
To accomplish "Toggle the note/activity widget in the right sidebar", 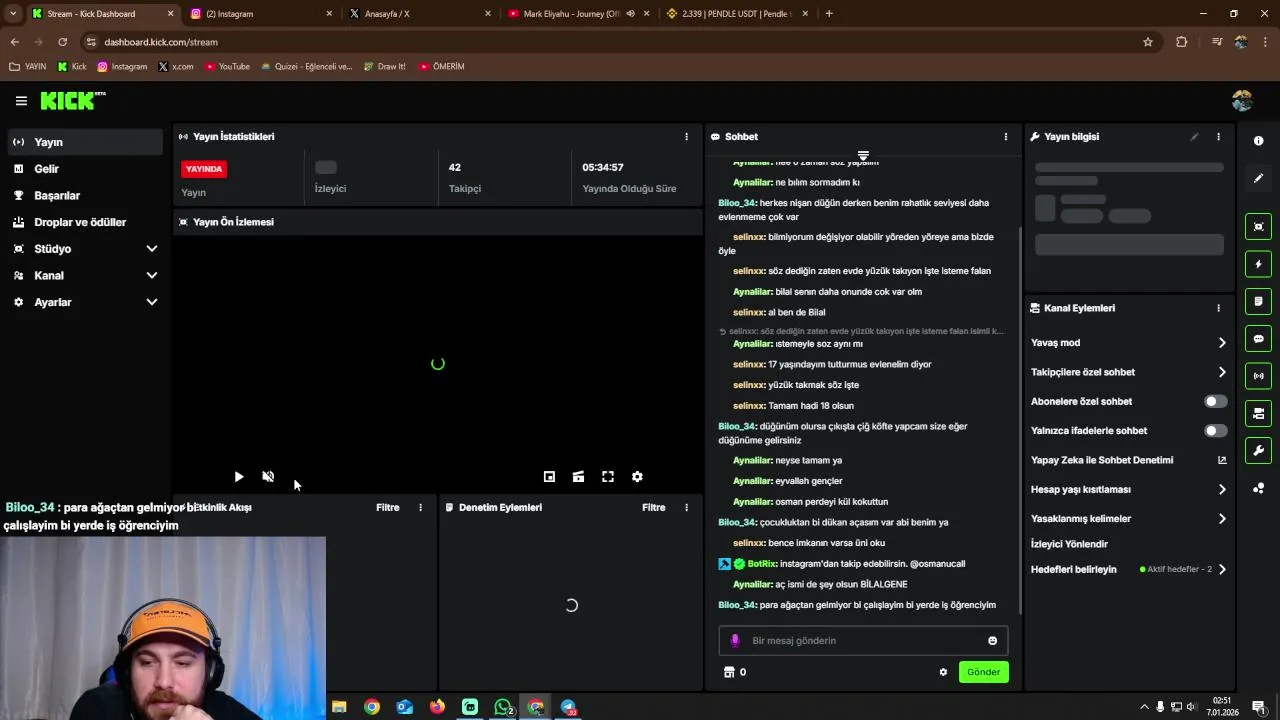I will click(1258, 301).
